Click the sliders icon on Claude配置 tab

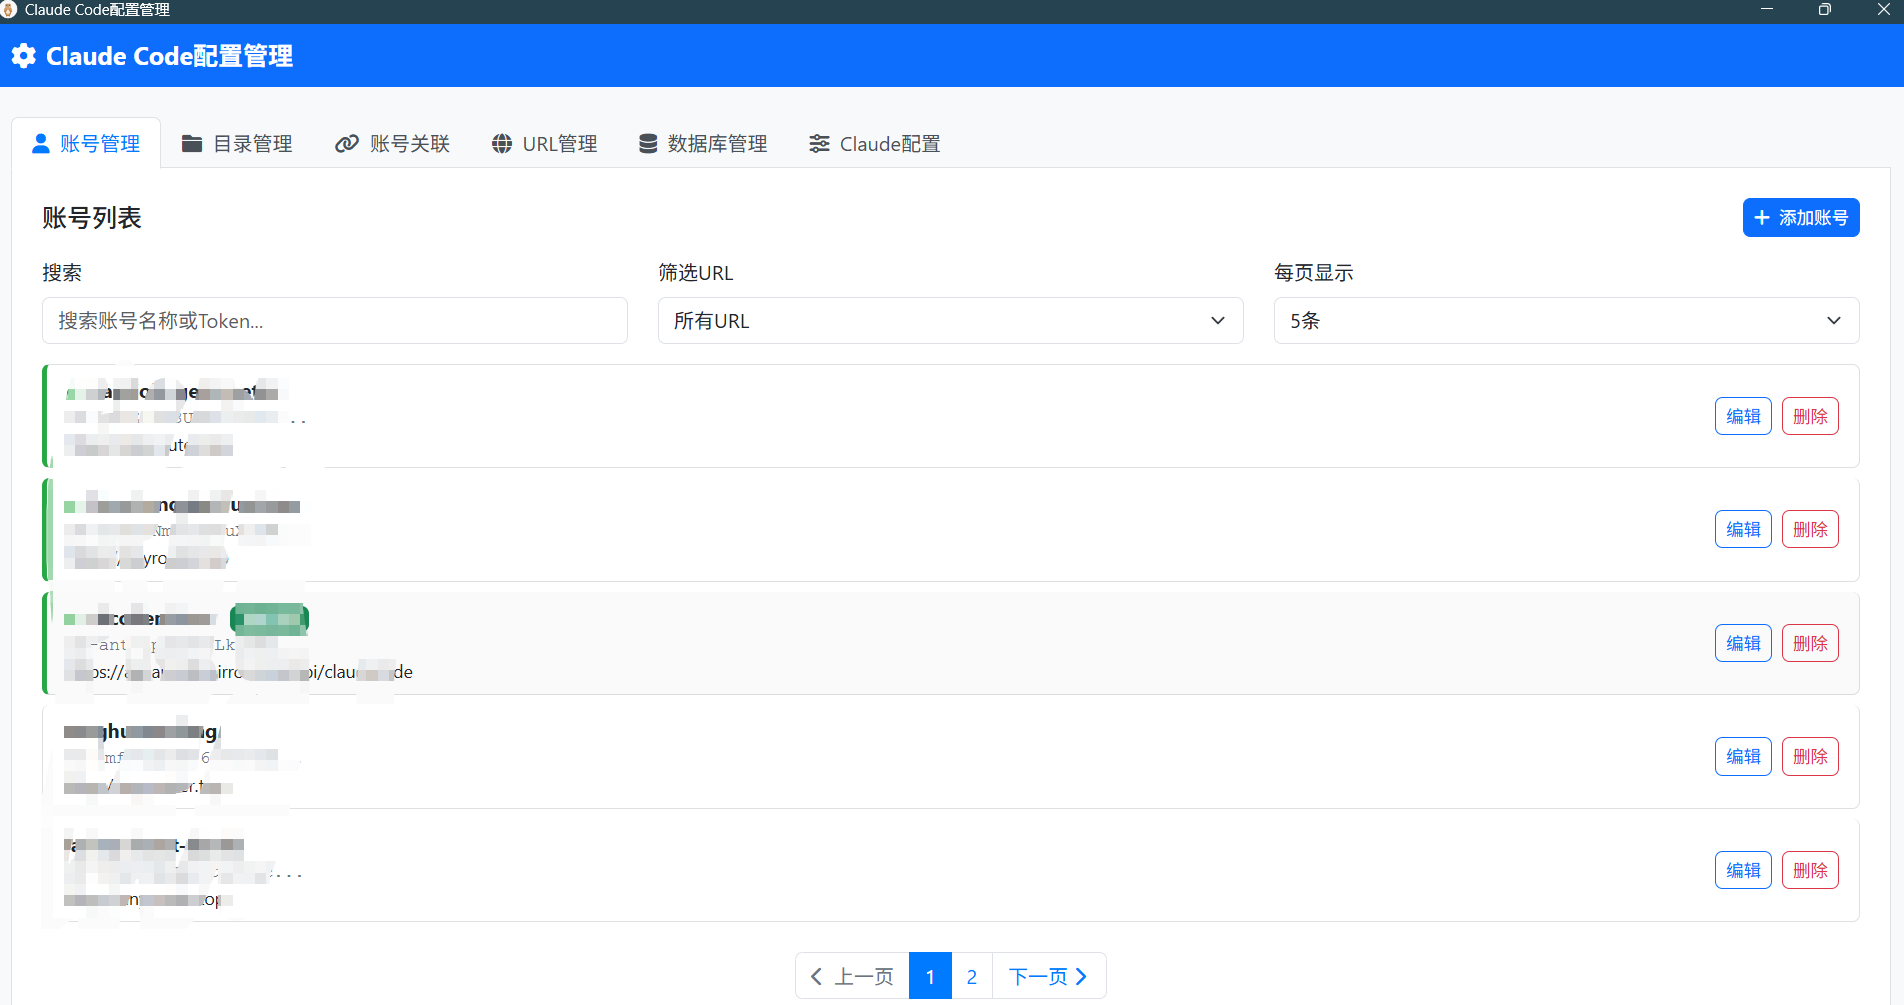(x=819, y=144)
